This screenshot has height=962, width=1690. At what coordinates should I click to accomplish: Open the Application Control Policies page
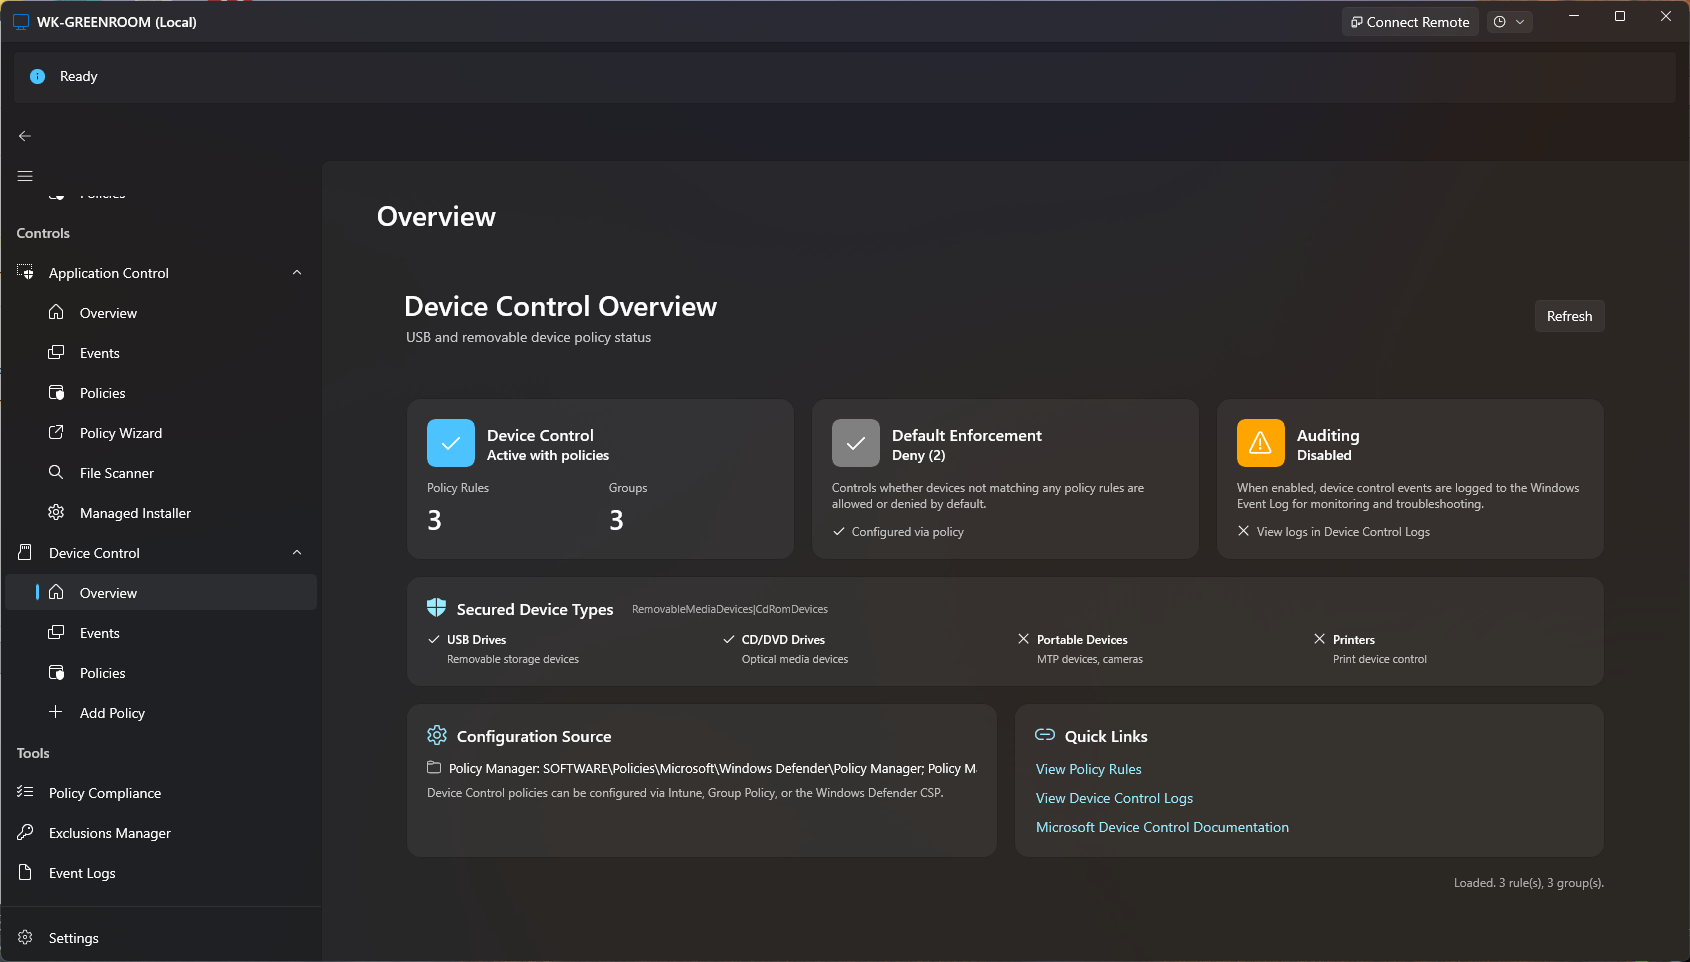click(99, 392)
